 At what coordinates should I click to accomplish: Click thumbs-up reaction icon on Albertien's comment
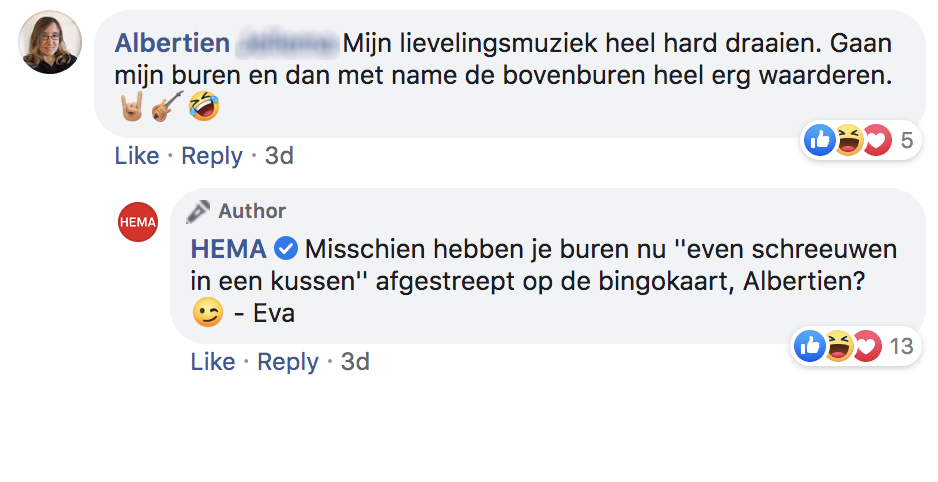tap(820, 141)
